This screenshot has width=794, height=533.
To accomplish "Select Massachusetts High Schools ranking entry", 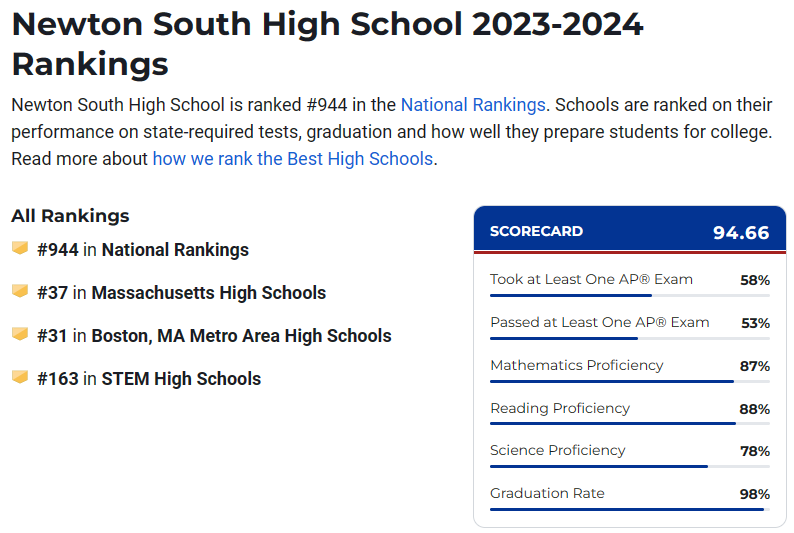I will click(x=209, y=293).
